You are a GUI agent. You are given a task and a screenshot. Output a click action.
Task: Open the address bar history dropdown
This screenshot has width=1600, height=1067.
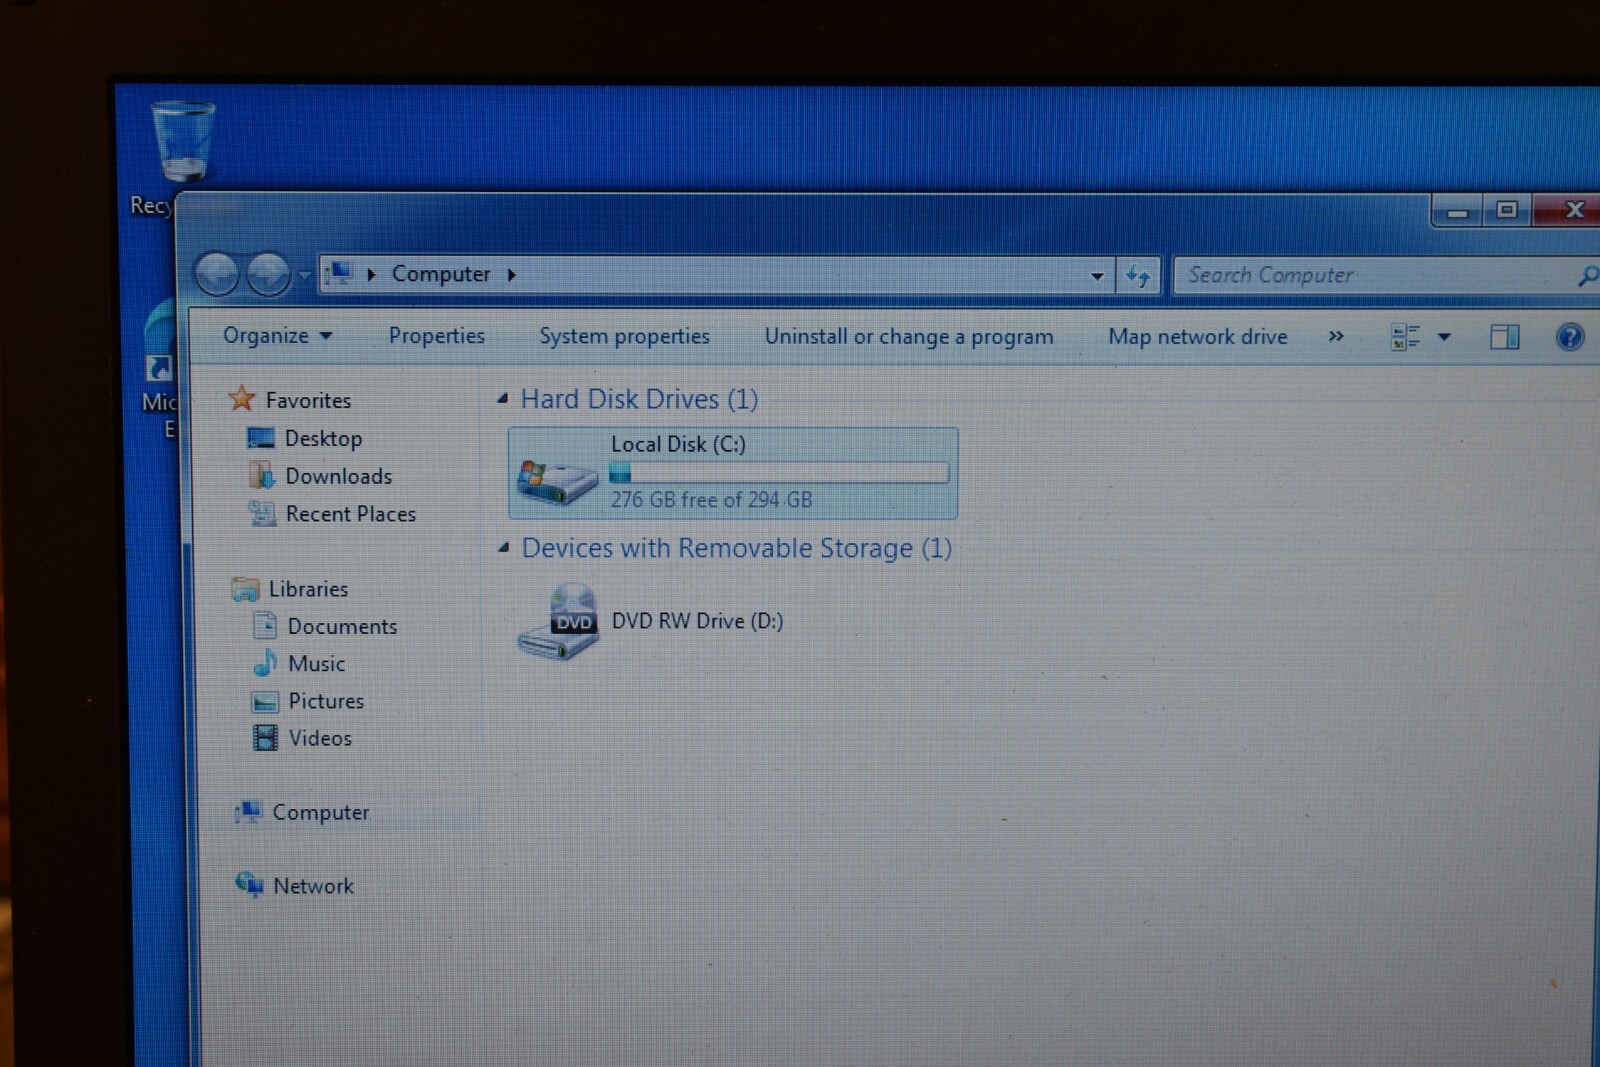tap(1097, 276)
